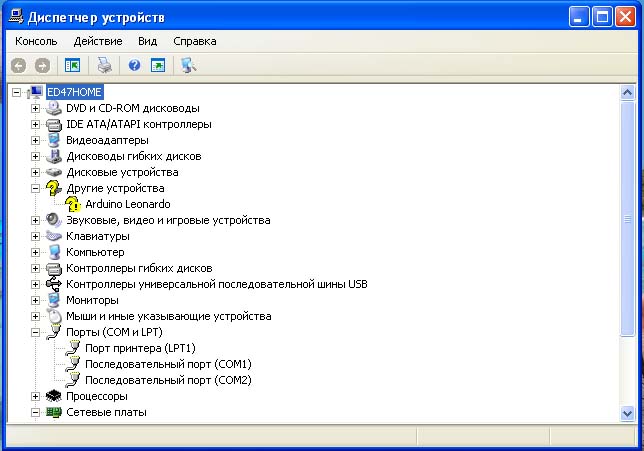Collapse the Порты (COM и LPT) category
The width and height of the screenshot is (644, 451).
point(36,332)
